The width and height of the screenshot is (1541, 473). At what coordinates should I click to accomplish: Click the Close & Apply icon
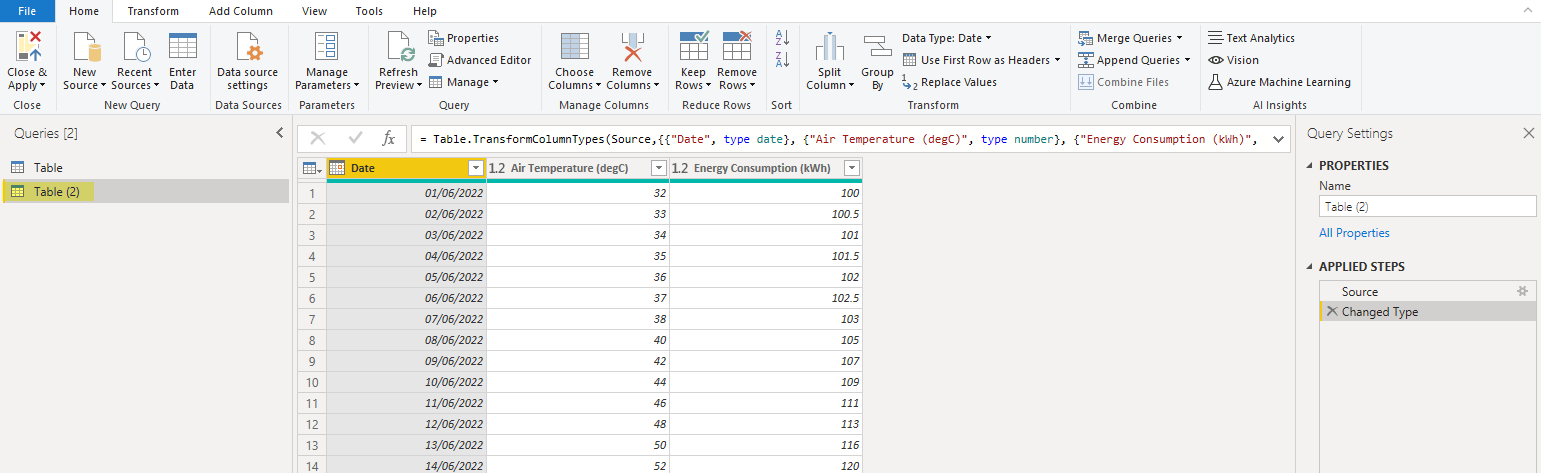pos(27,47)
